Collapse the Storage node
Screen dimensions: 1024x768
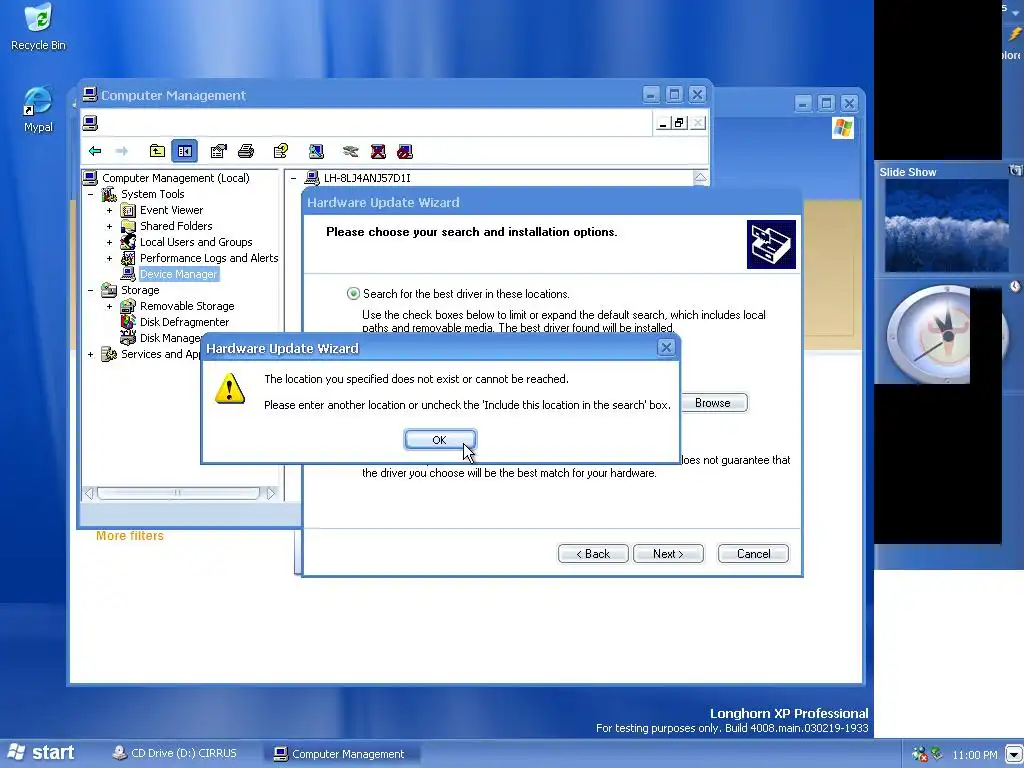pyautogui.click(x=91, y=290)
